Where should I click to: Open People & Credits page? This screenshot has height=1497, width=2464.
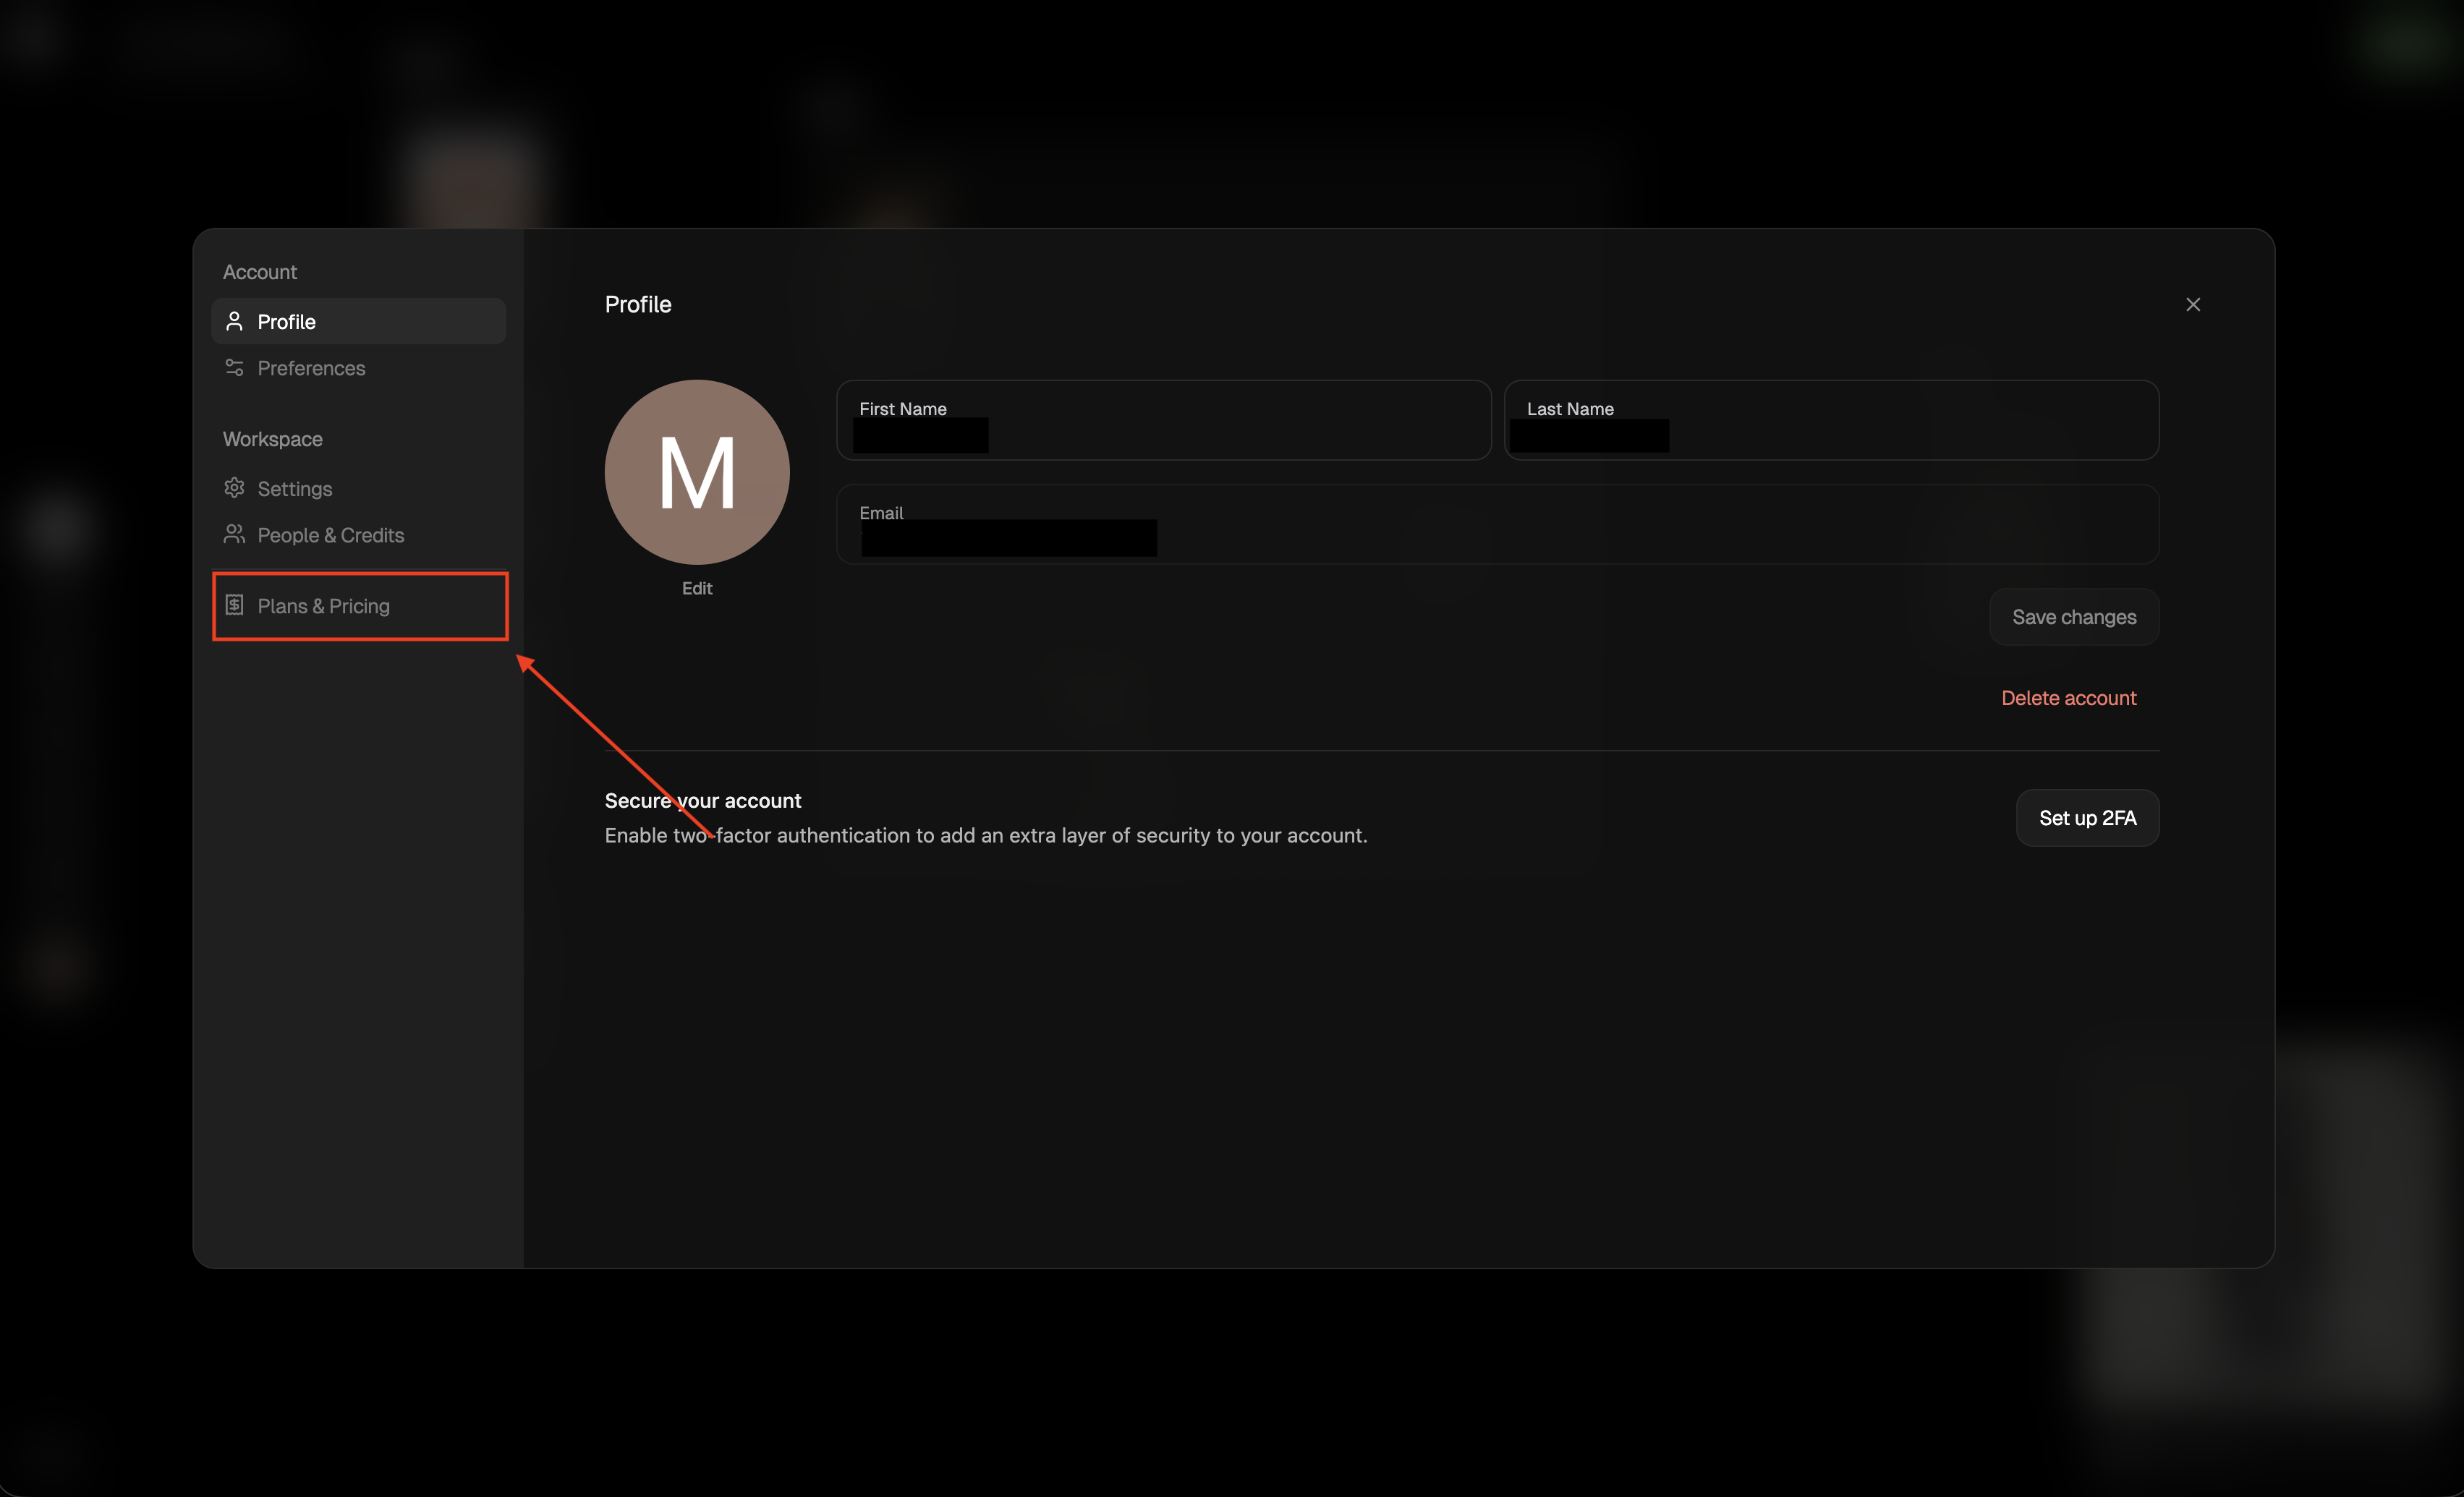pos(330,535)
